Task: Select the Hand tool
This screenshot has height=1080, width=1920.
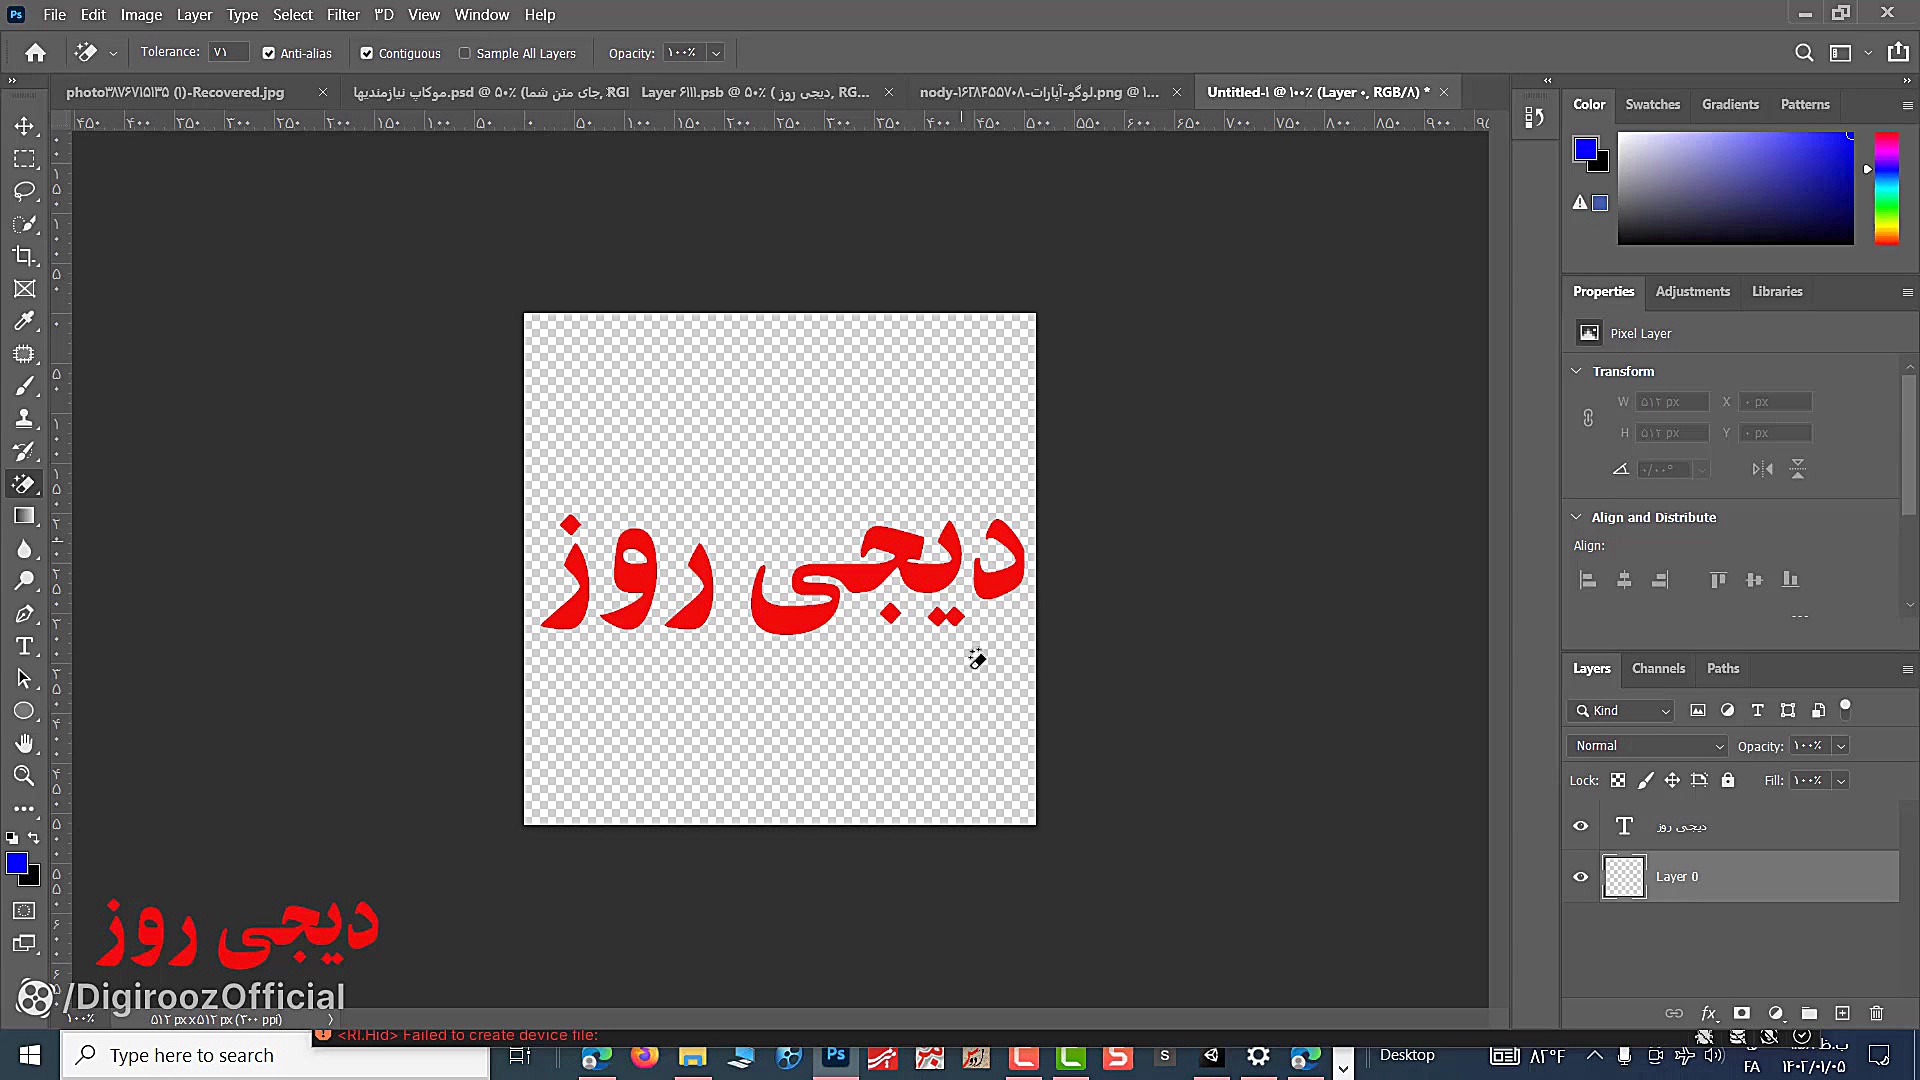Action: tap(25, 744)
